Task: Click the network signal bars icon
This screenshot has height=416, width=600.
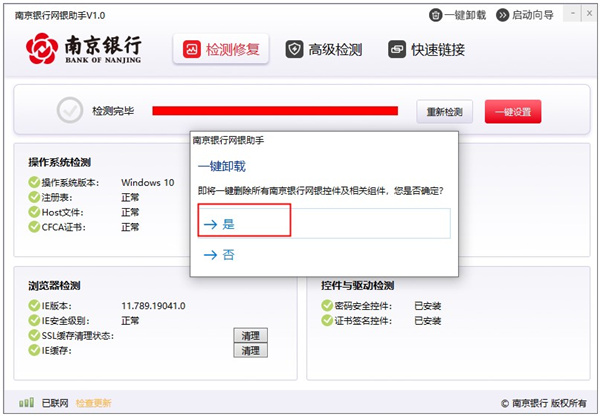Action: [x=26, y=402]
